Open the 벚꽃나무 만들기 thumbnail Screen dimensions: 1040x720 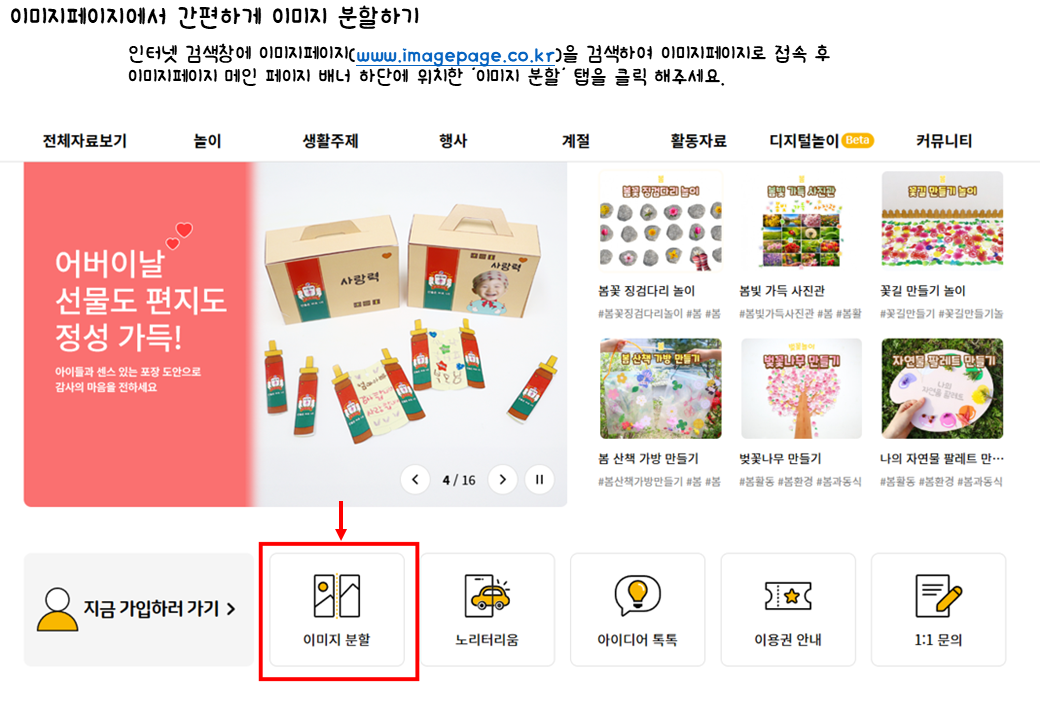coord(801,389)
